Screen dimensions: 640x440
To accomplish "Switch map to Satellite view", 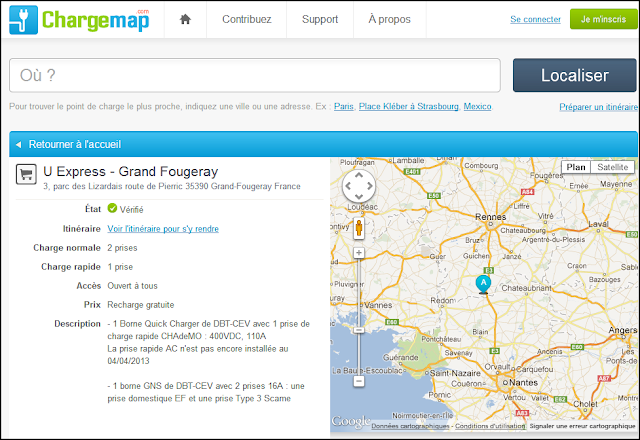I will click(x=613, y=167).
